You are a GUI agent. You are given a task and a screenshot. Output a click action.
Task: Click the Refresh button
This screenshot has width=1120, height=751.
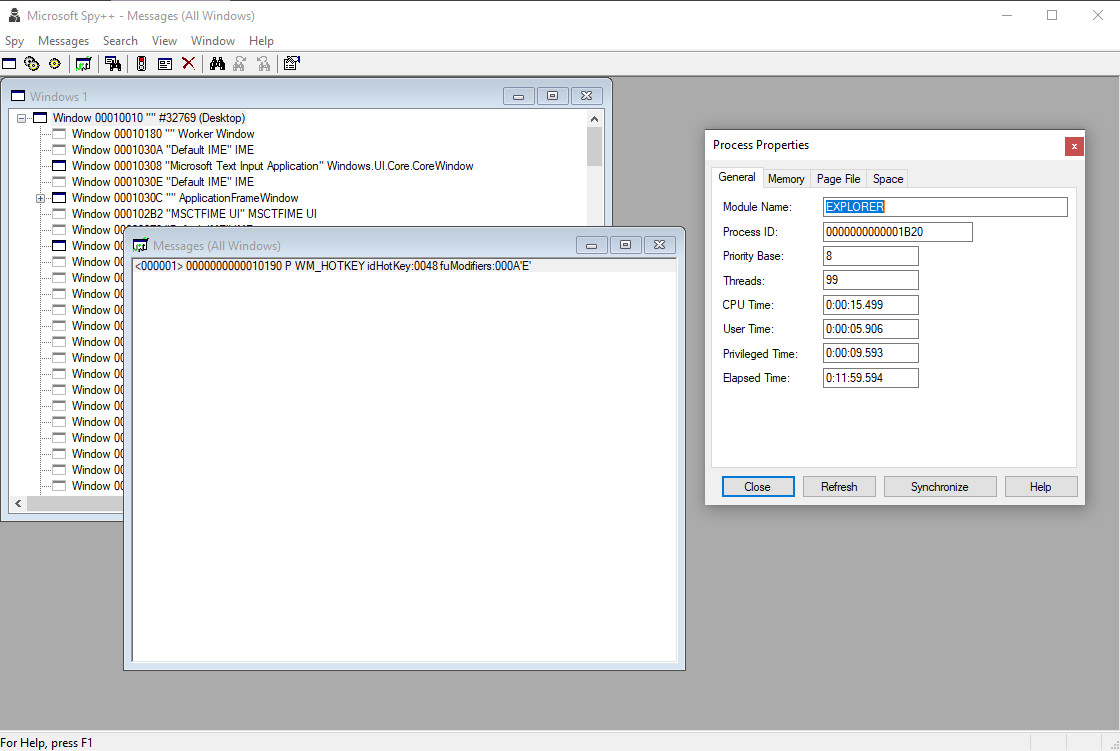tap(839, 487)
